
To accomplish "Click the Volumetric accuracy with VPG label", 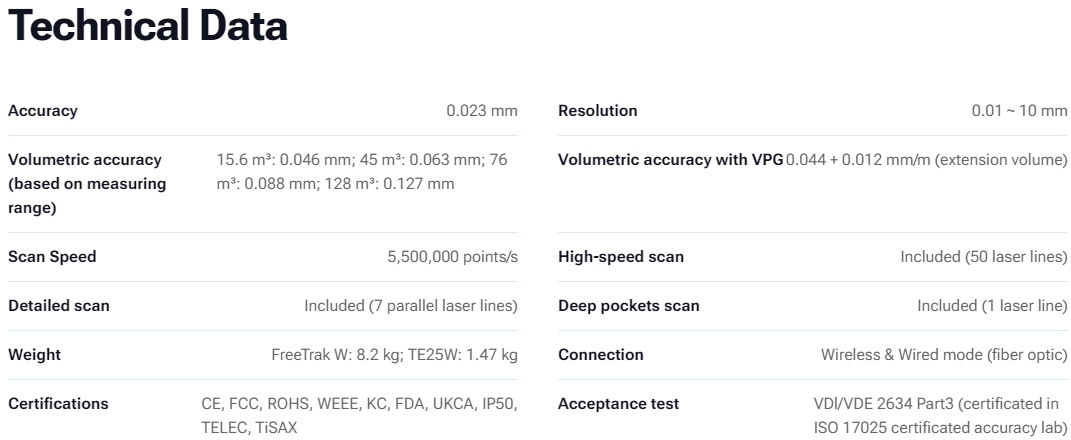I will click(670, 160).
